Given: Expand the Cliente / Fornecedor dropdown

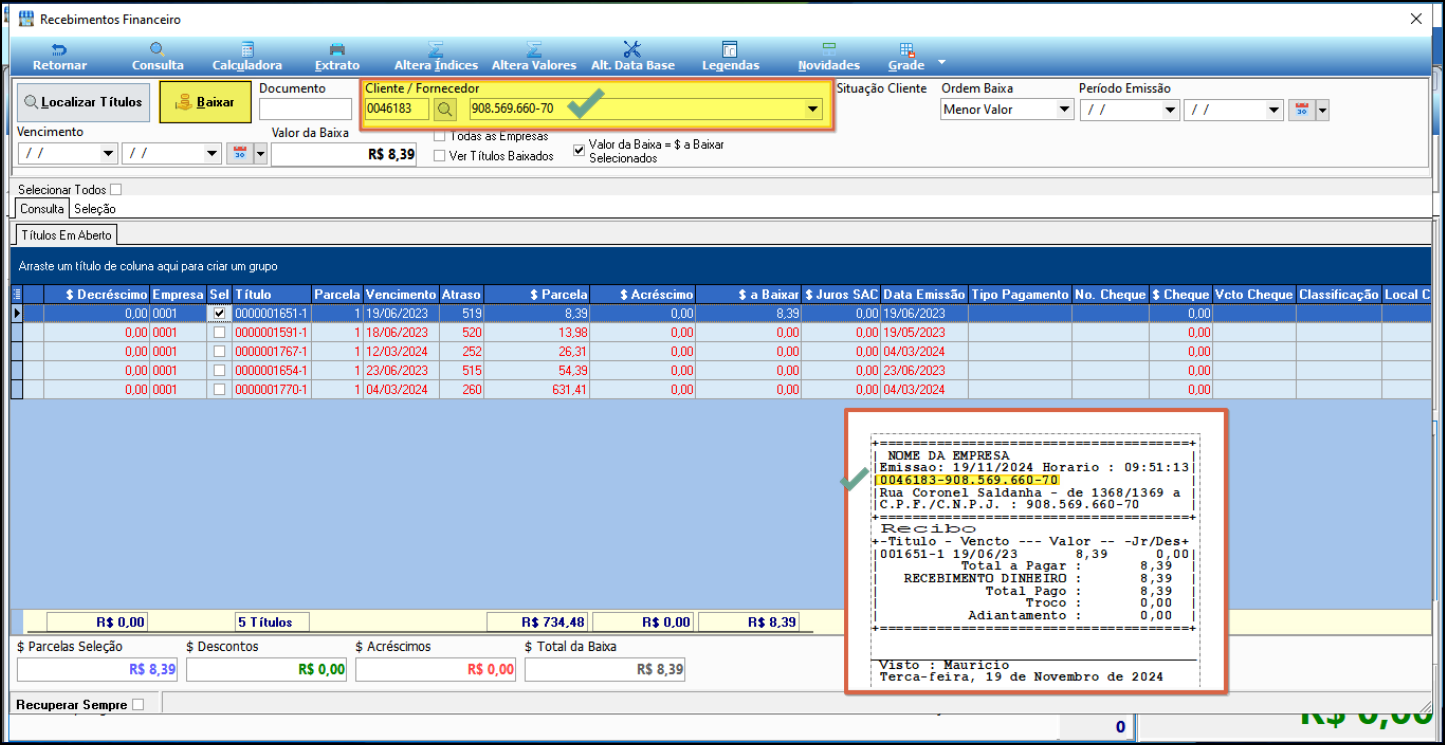Looking at the screenshot, I should (812, 110).
